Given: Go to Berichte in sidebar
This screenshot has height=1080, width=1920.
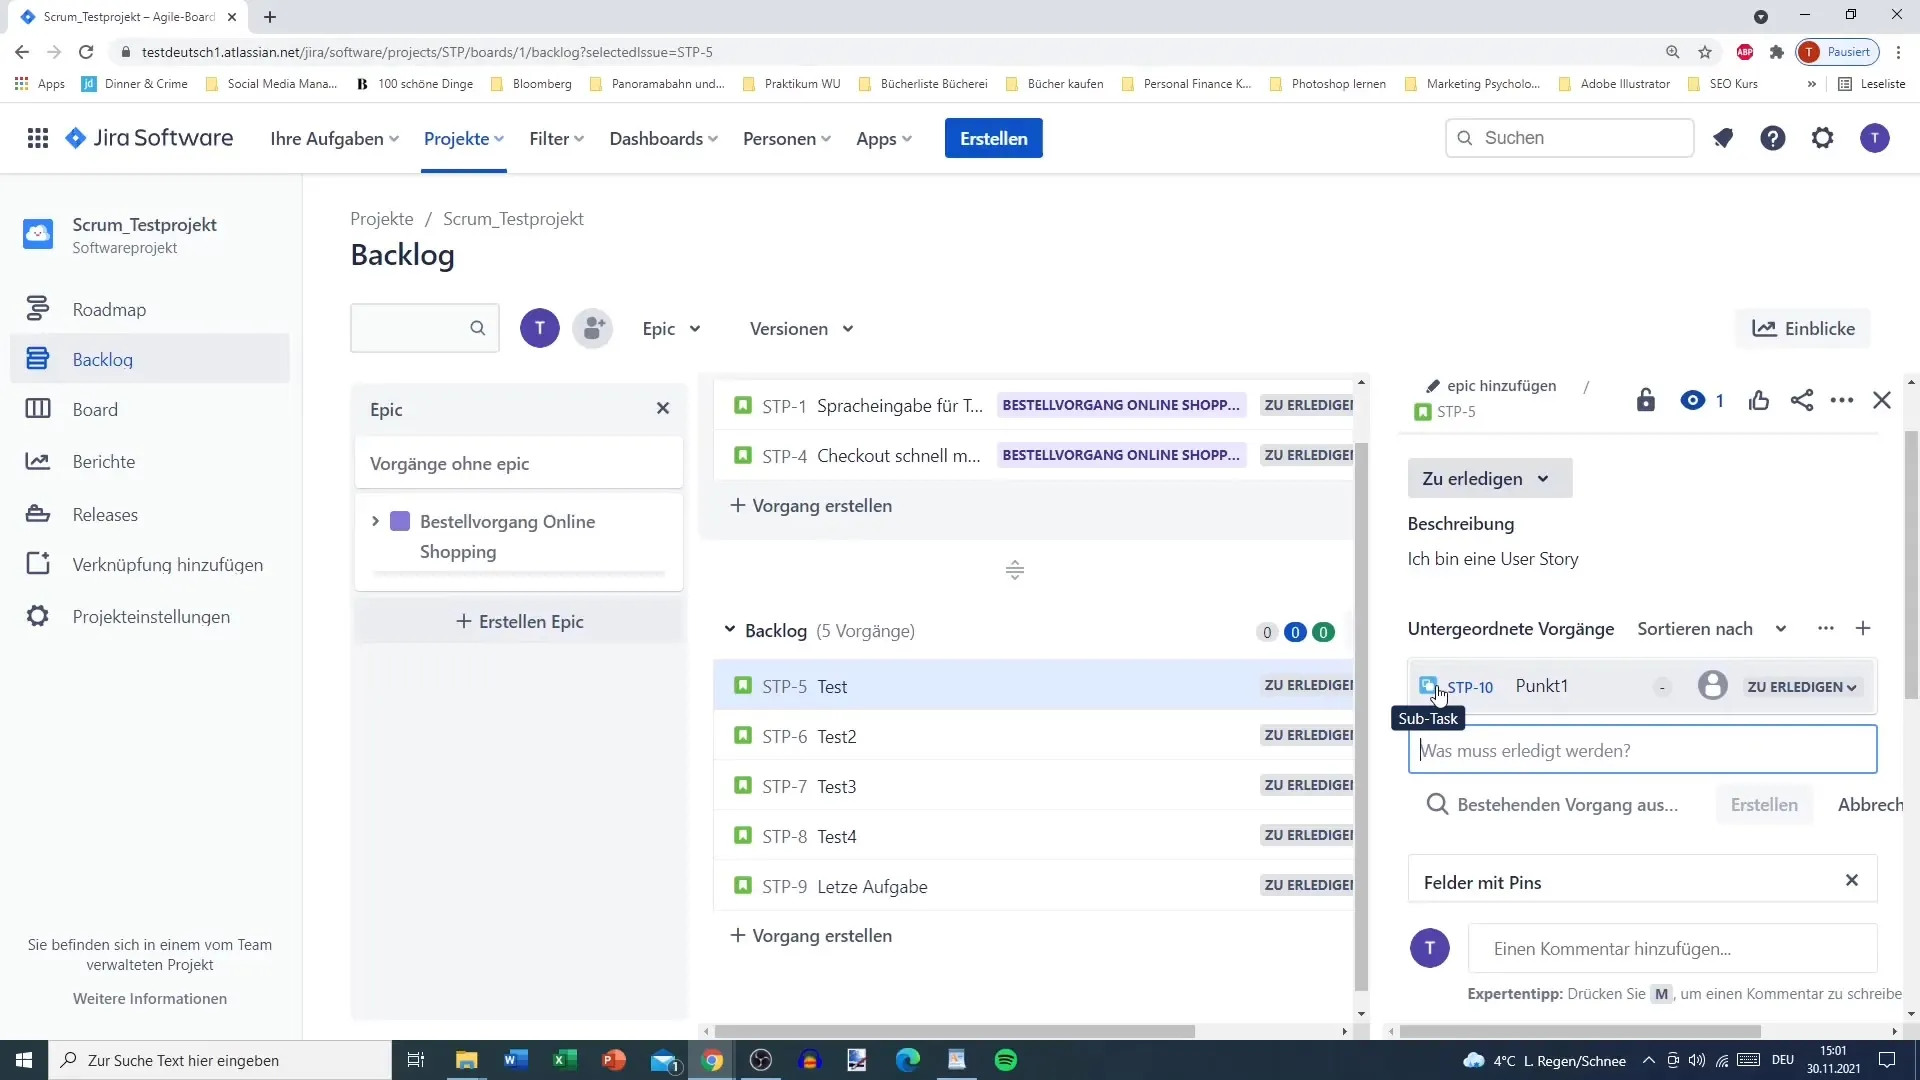Looking at the screenshot, I should pos(150,461).
